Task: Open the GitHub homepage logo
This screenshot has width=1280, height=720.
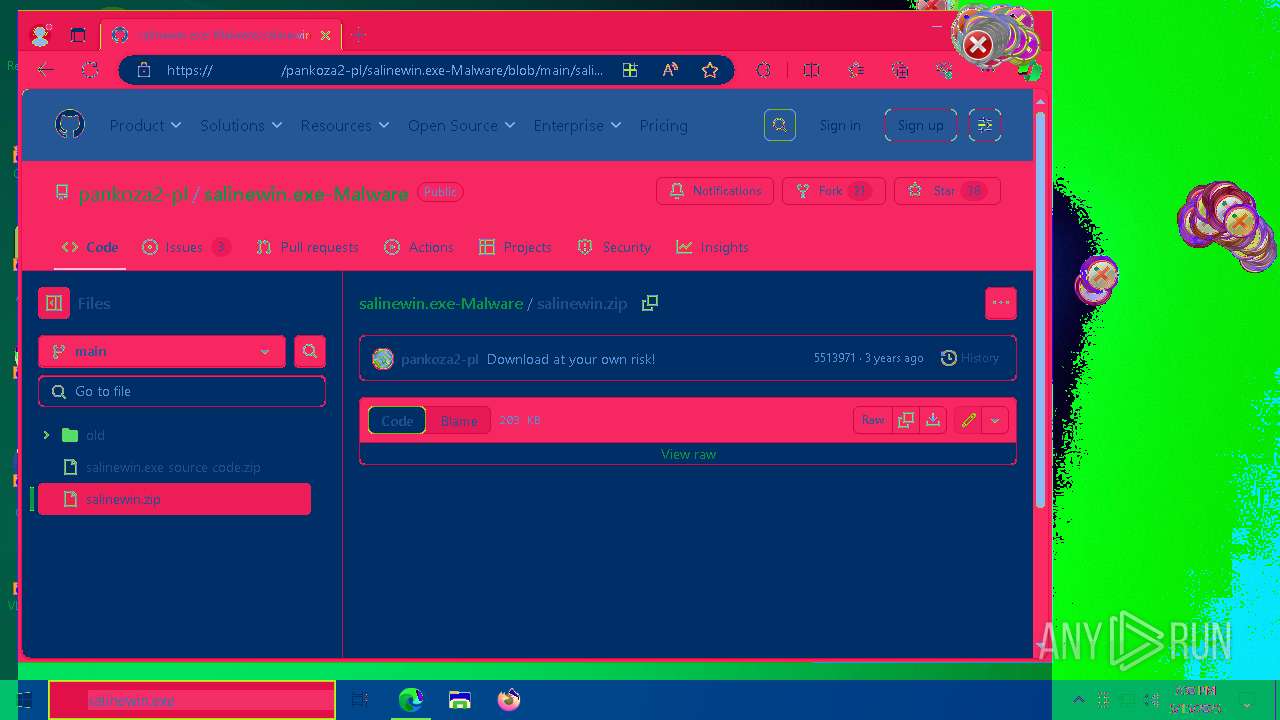Action: 70,125
